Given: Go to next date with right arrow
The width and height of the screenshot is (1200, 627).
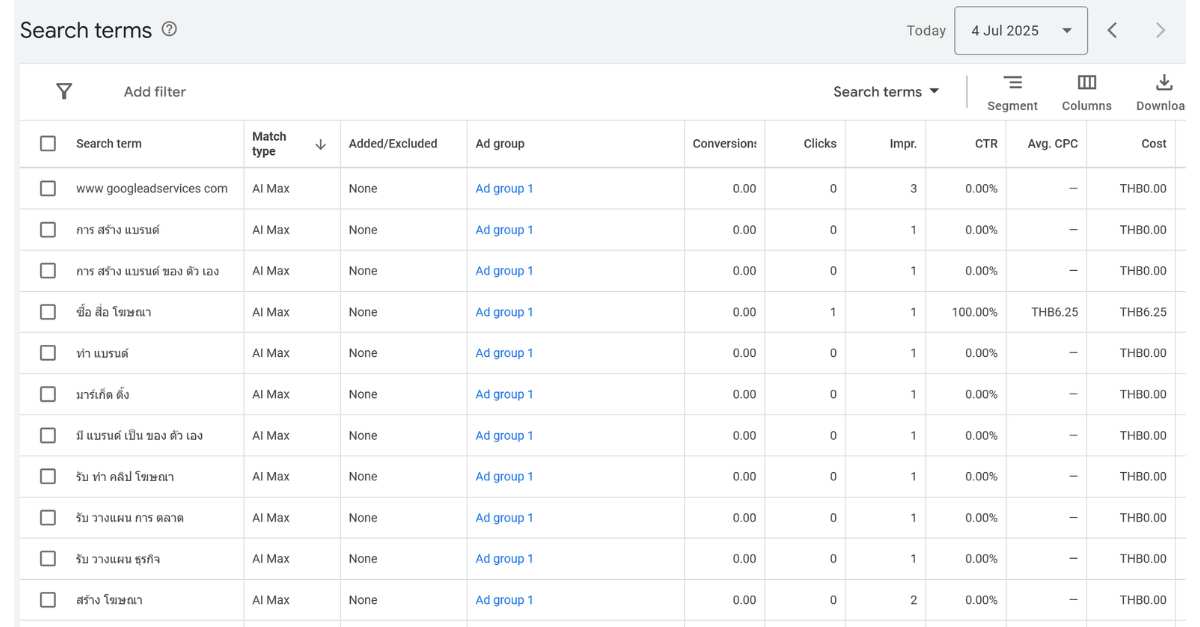Looking at the screenshot, I should pos(1160,30).
